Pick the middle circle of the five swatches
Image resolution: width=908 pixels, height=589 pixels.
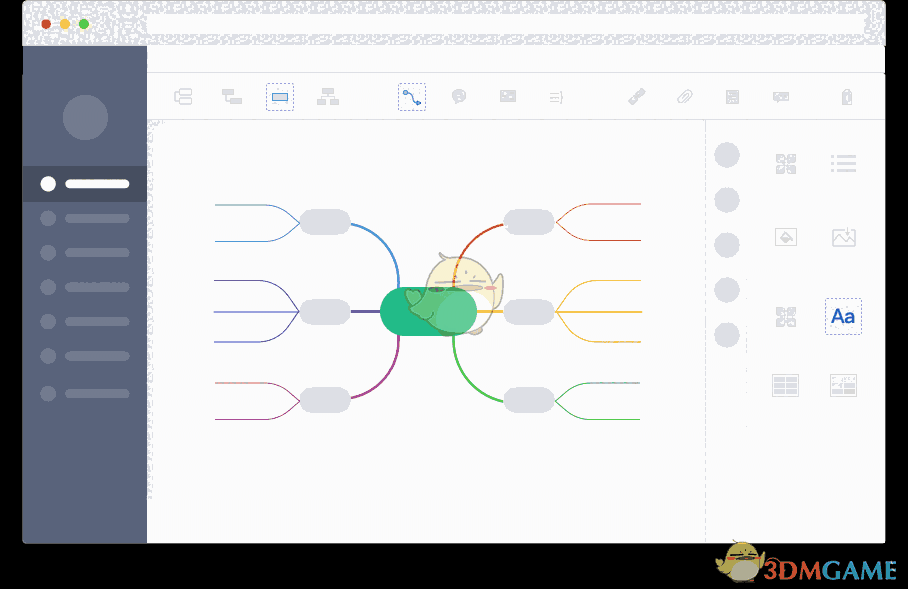727,245
